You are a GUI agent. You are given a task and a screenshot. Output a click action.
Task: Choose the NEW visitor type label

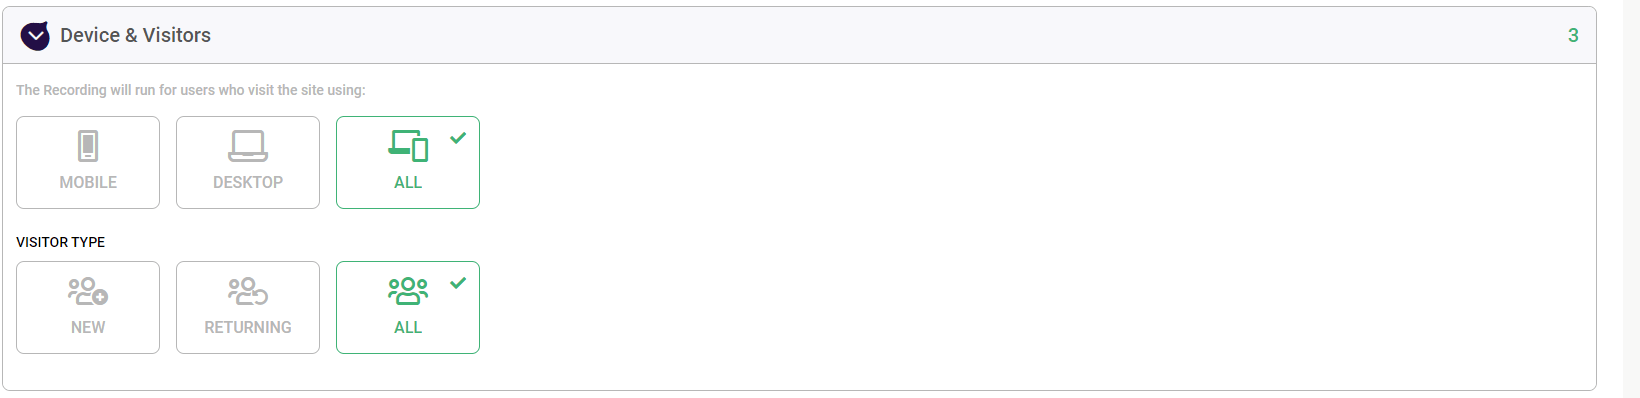88,327
